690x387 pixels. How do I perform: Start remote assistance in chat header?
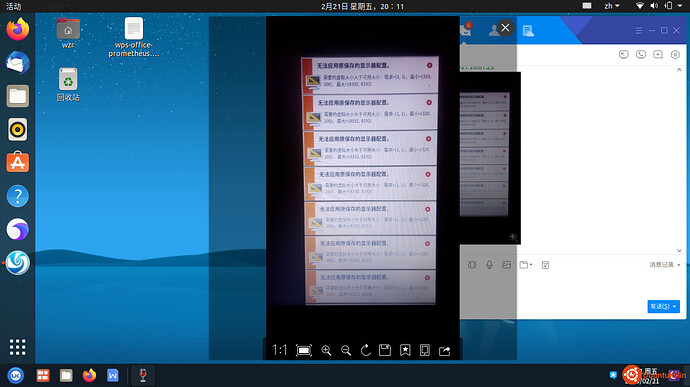tap(624, 54)
